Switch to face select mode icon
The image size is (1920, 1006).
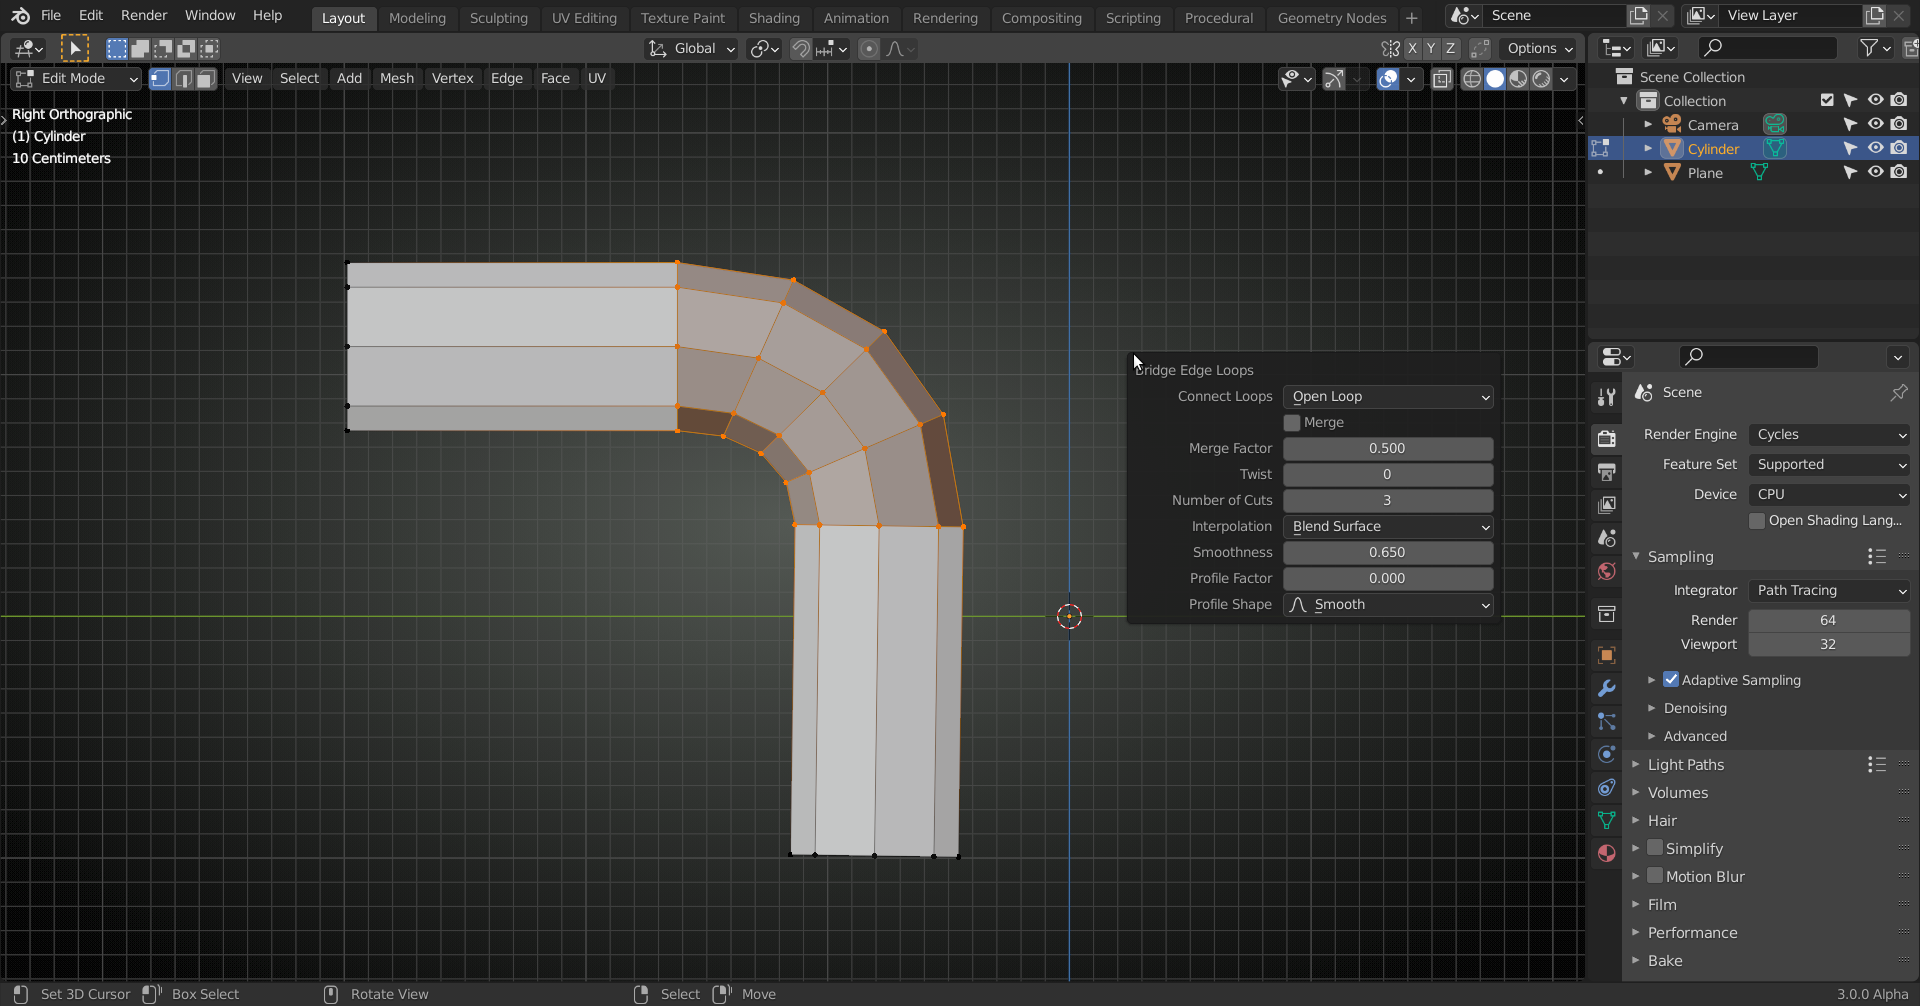(x=206, y=79)
